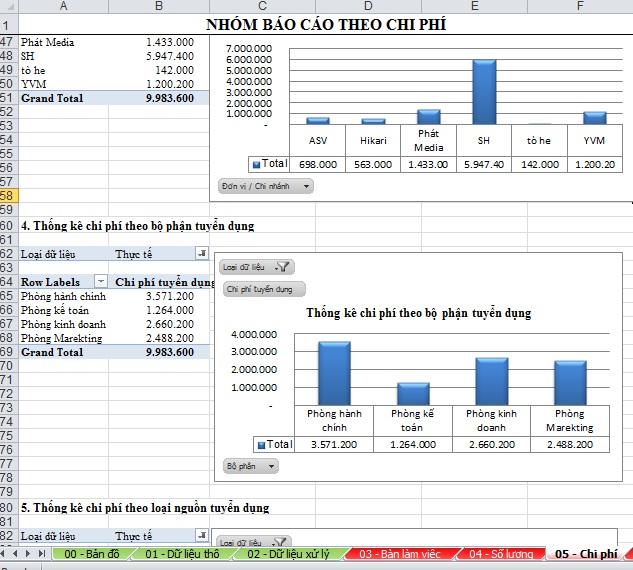The height and width of the screenshot is (570, 633).
Task: Open the 'Đơn vị / Chi nhánh' chart dropdown
Action: click(265, 185)
